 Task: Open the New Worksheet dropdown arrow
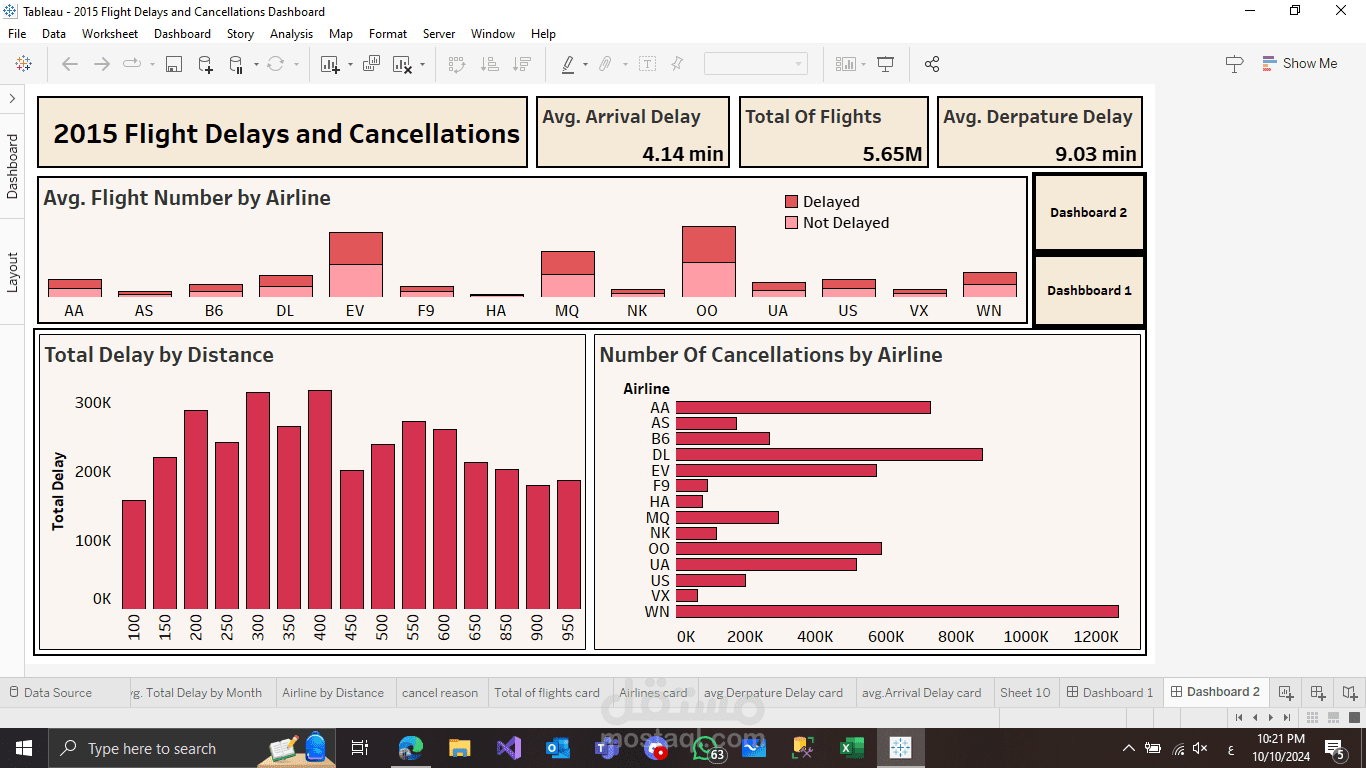coord(350,64)
